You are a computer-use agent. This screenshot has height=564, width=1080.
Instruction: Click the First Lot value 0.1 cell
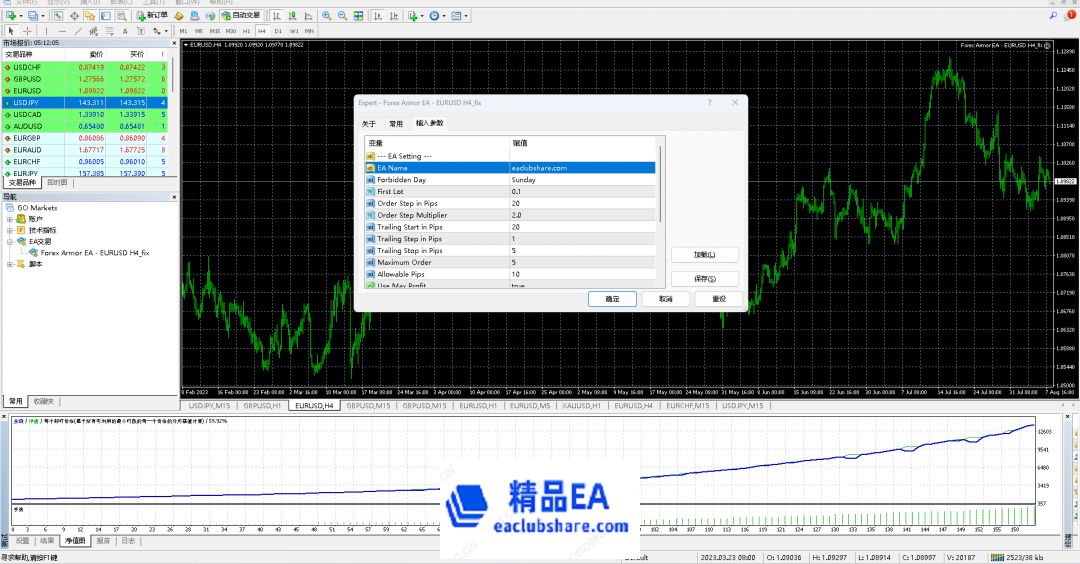[583, 191]
